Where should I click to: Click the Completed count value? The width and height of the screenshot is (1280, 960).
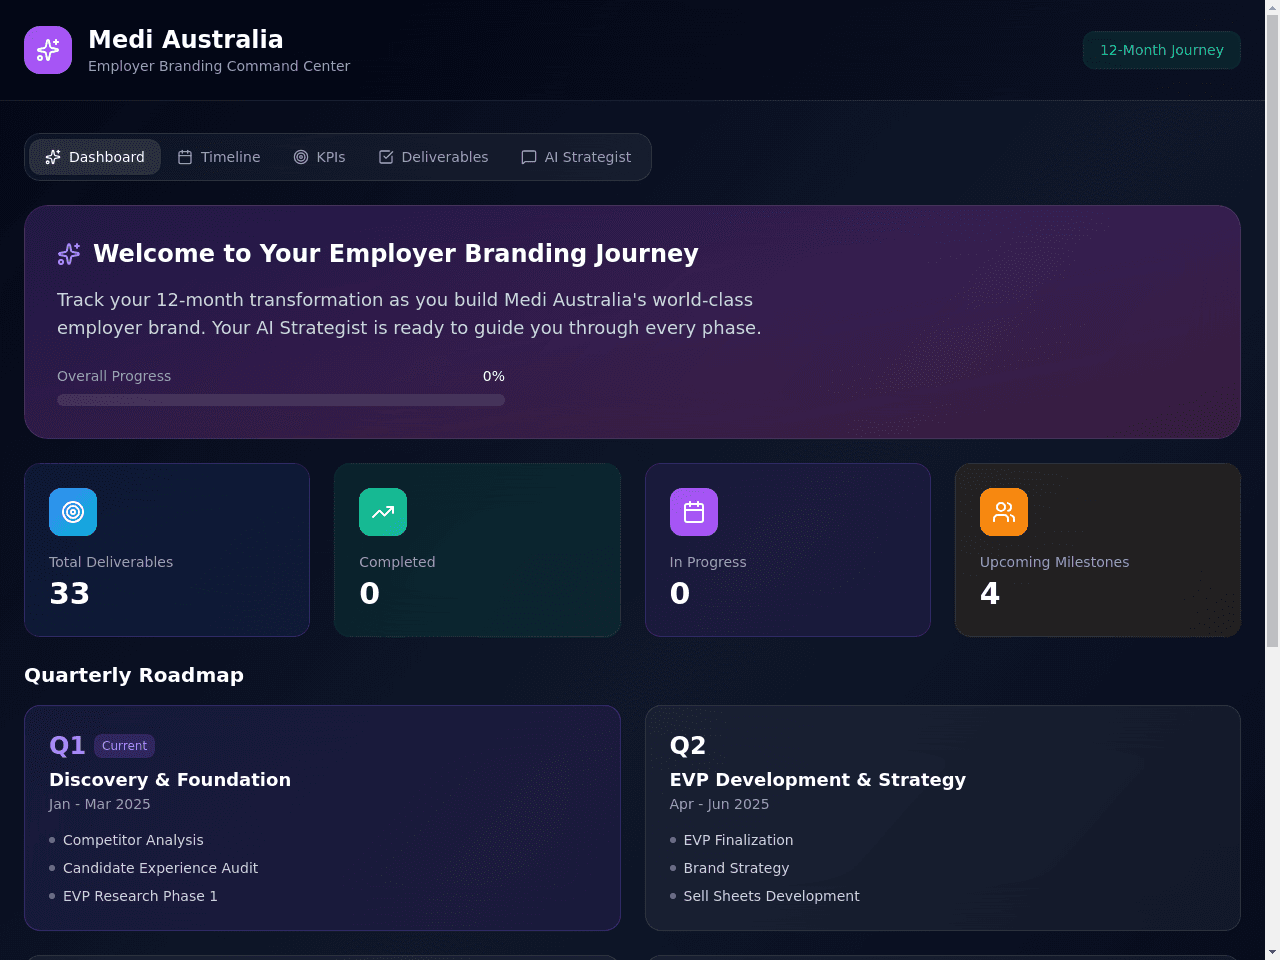coord(370,594)
